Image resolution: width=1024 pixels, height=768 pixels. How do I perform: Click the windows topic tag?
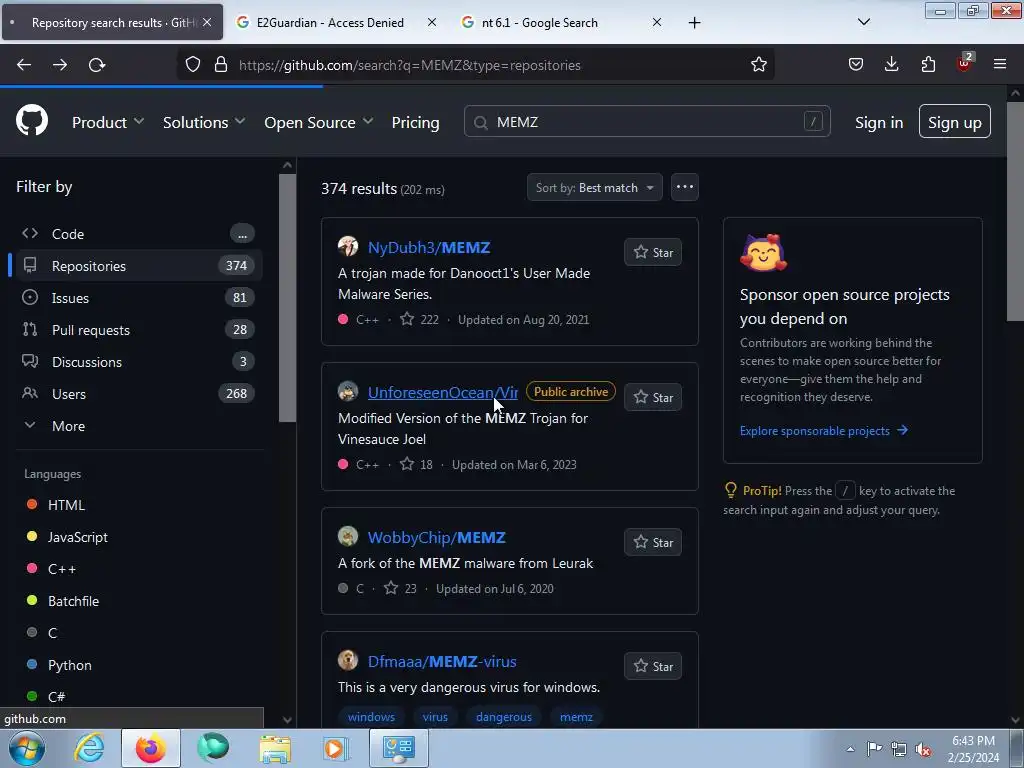[x=371, y=716]
